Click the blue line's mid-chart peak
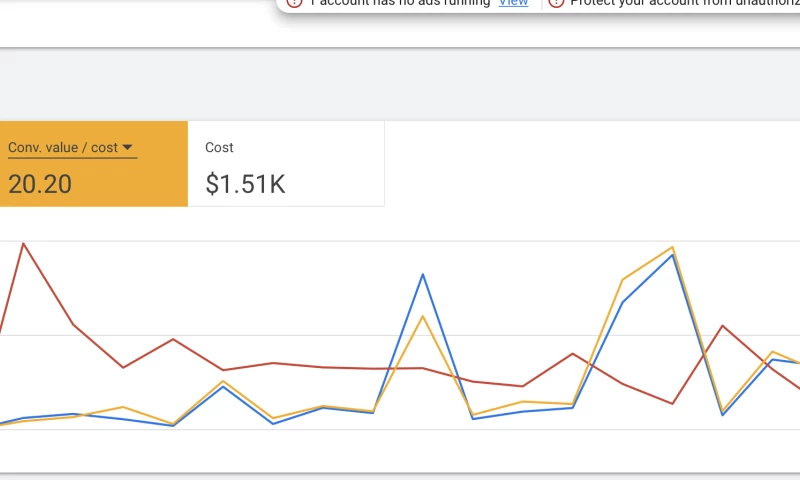Viewport: 800px width, 480px height. click(423, 274)
